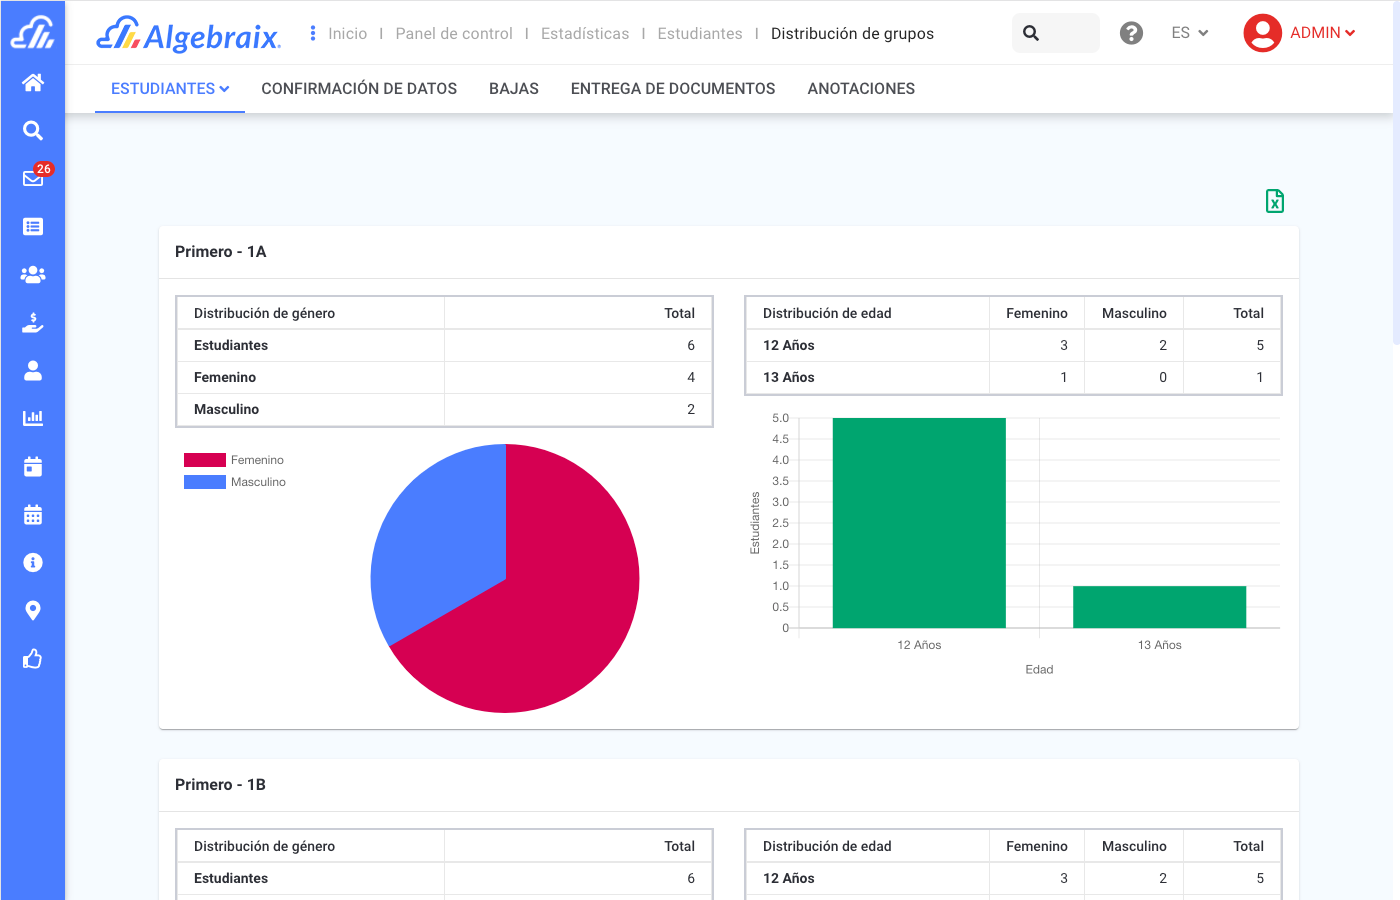
Task: Click the sidebar magnifier search icon
Action: pos(33,130)
